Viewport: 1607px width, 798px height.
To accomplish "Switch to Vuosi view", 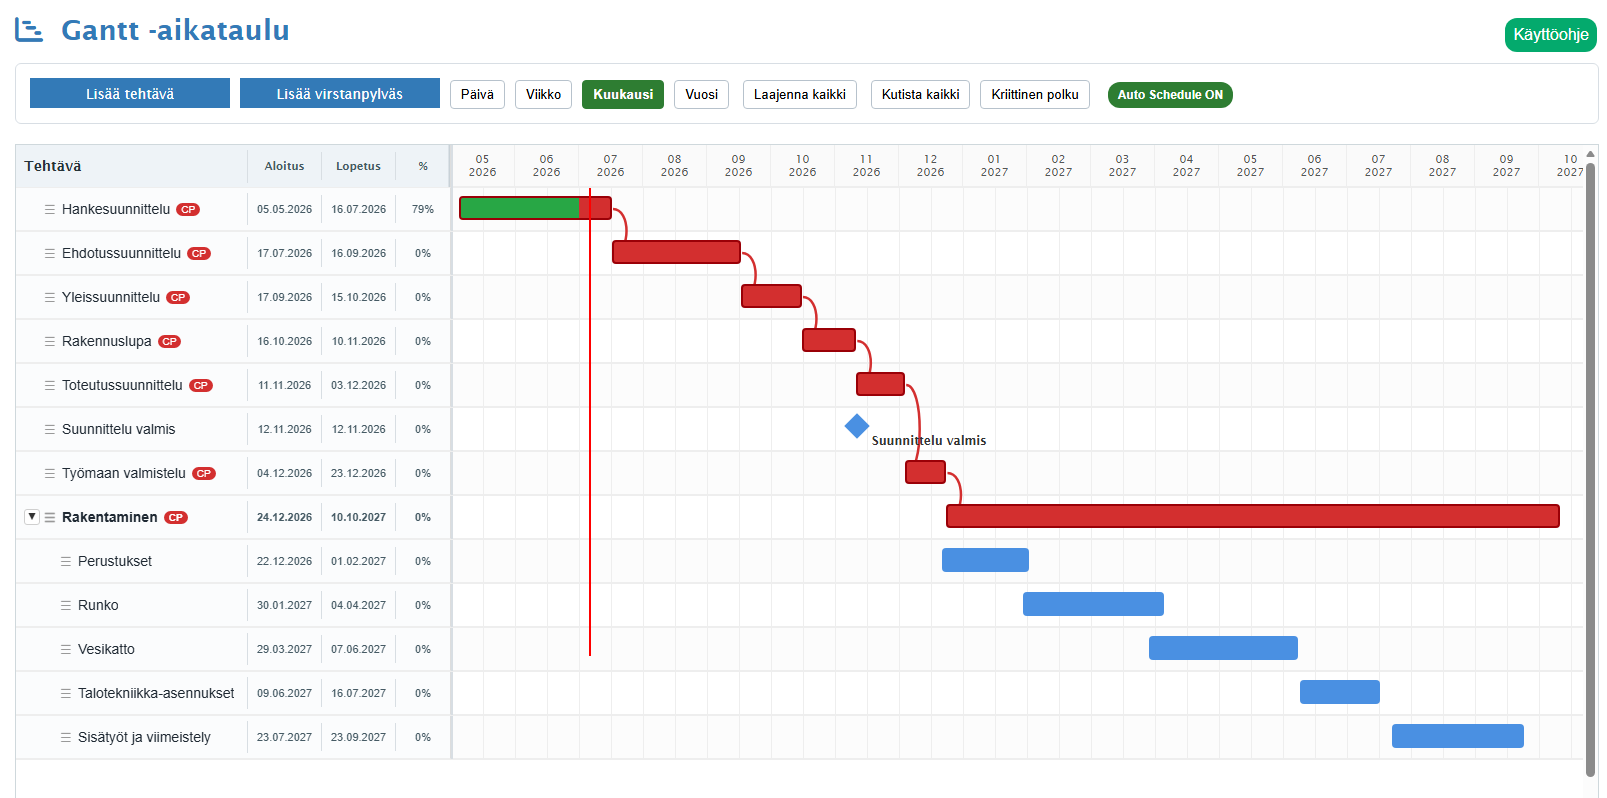I will tap(701, 95).
